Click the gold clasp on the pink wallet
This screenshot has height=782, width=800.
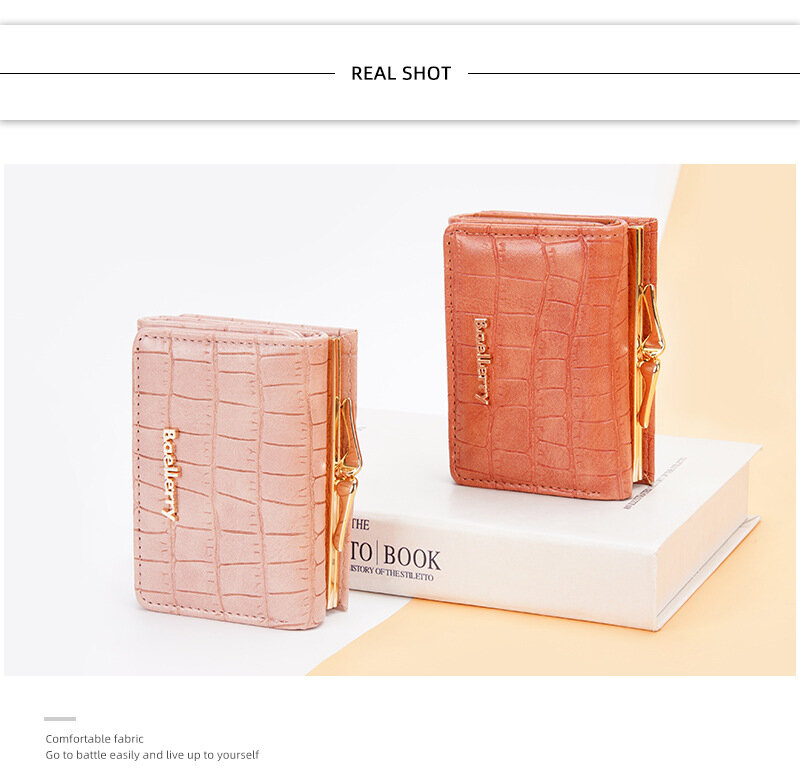(348, 474)
